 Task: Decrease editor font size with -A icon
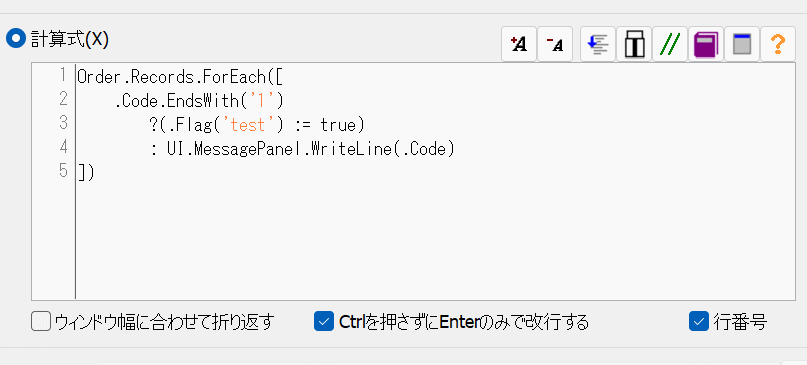(555, 45)
